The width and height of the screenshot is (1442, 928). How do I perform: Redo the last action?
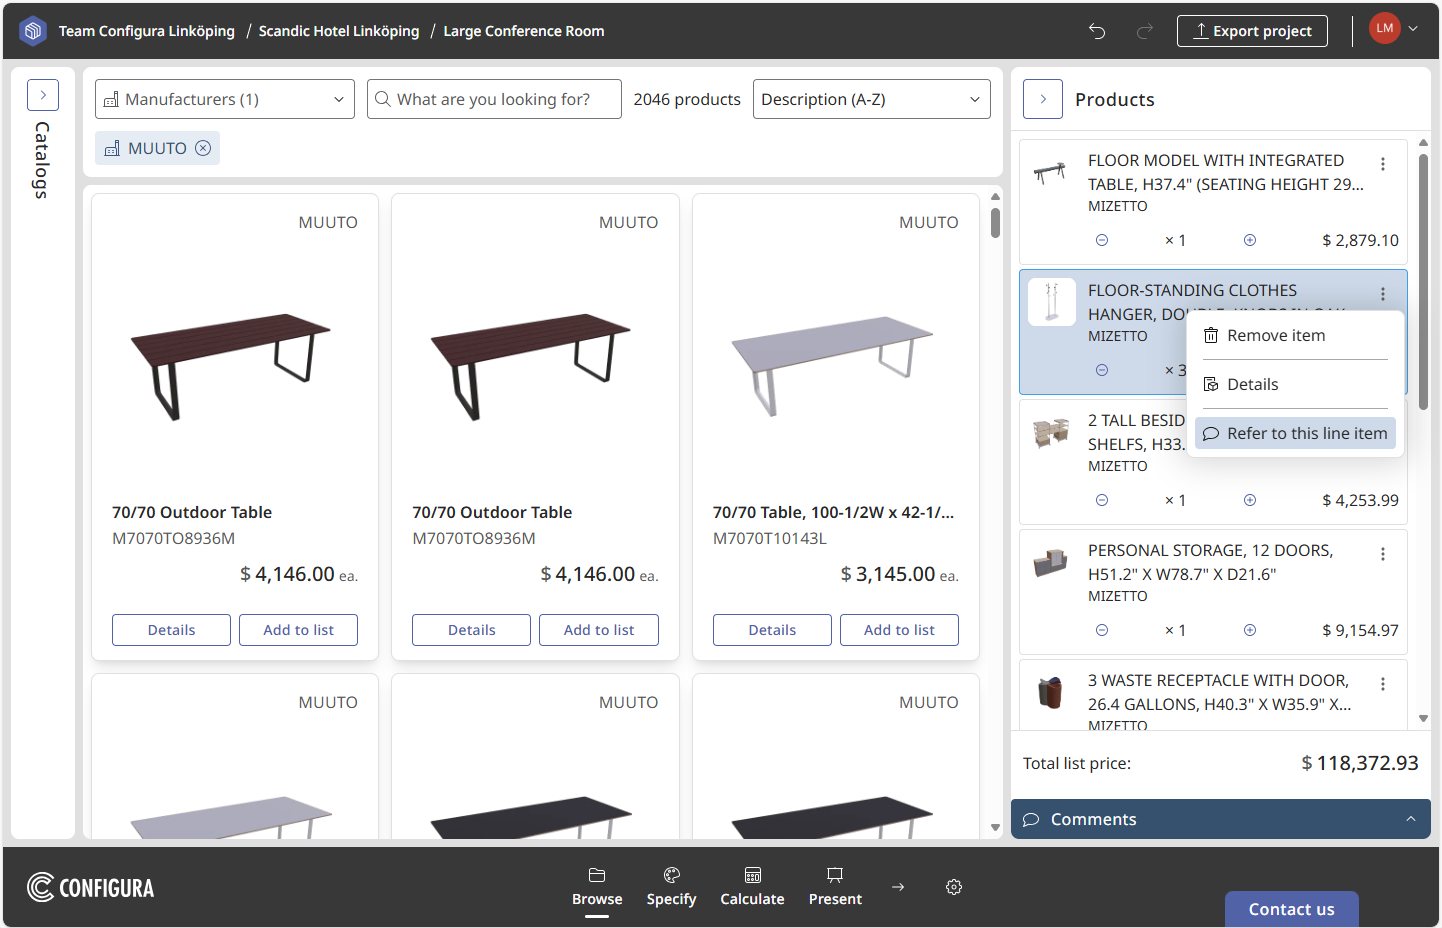coord(1145,31)
